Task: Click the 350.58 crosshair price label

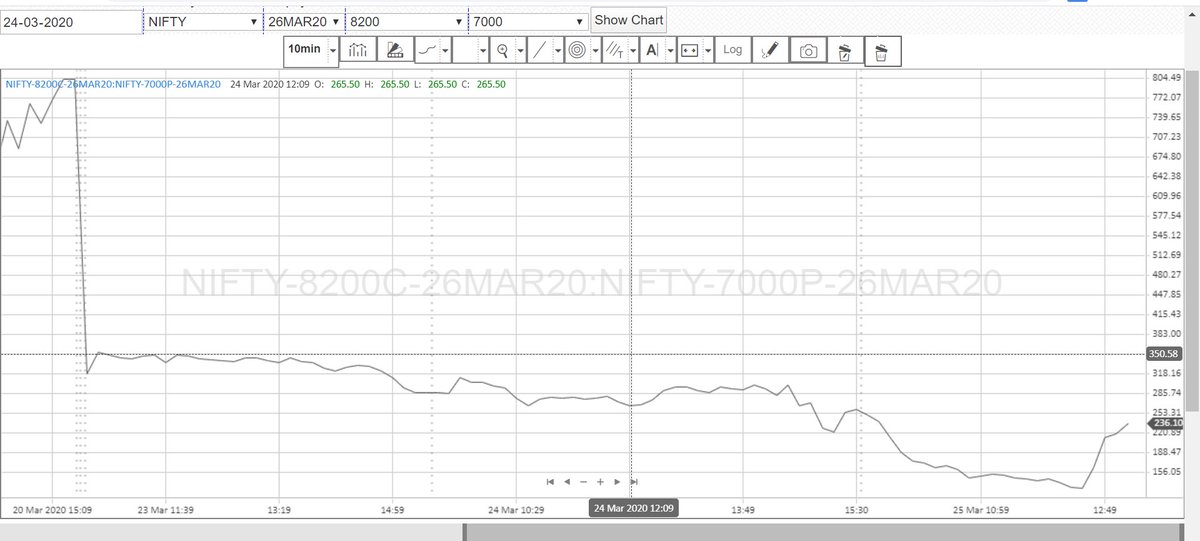Action: [1164, 354]
